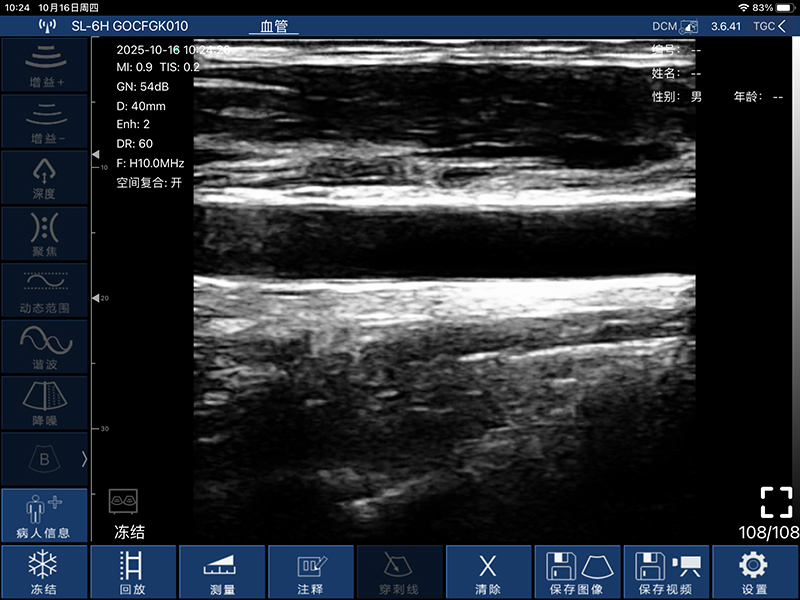Save the image with 保存图像
Screen dimensions: 800x600
point(578,572)
